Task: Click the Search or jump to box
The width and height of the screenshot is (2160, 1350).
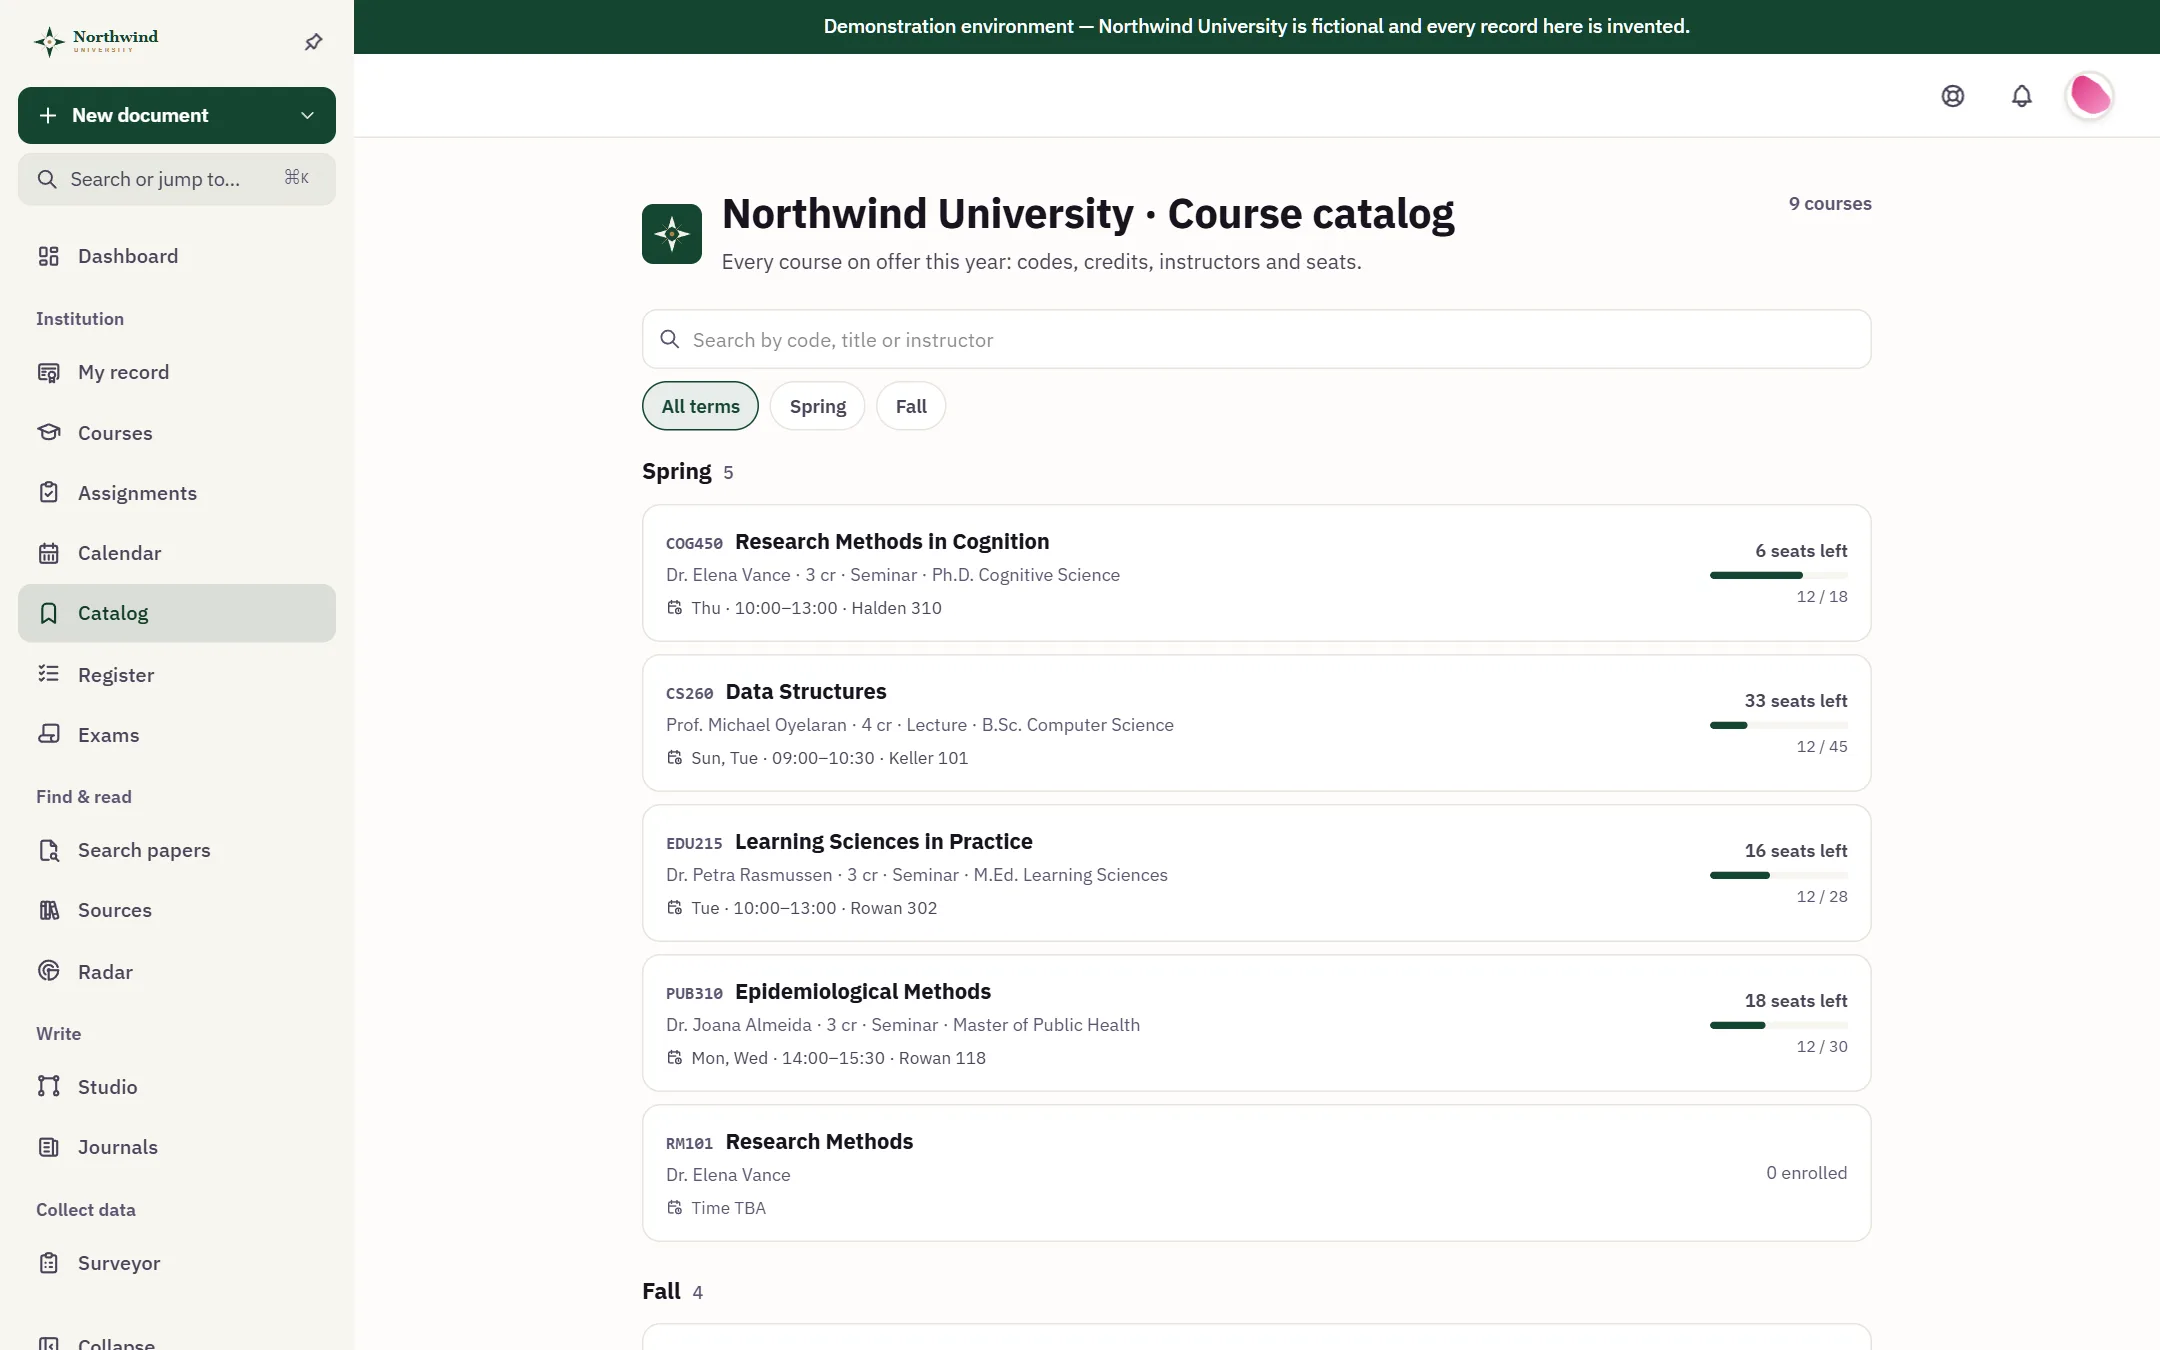Action: [x=177, y=179]
